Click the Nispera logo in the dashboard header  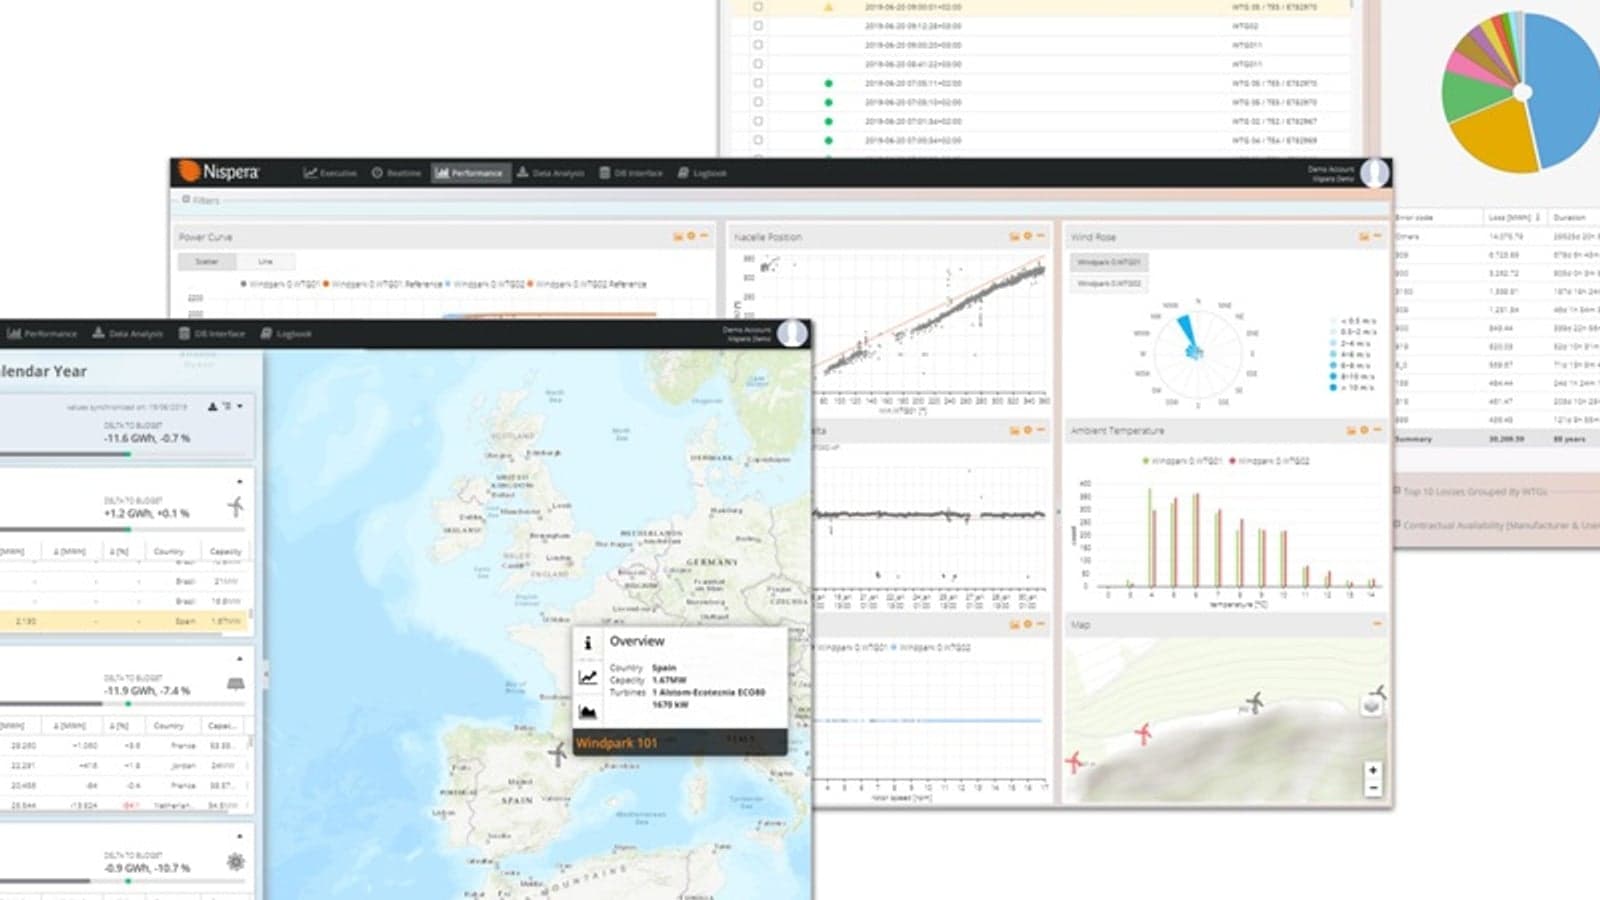[219, 172]
